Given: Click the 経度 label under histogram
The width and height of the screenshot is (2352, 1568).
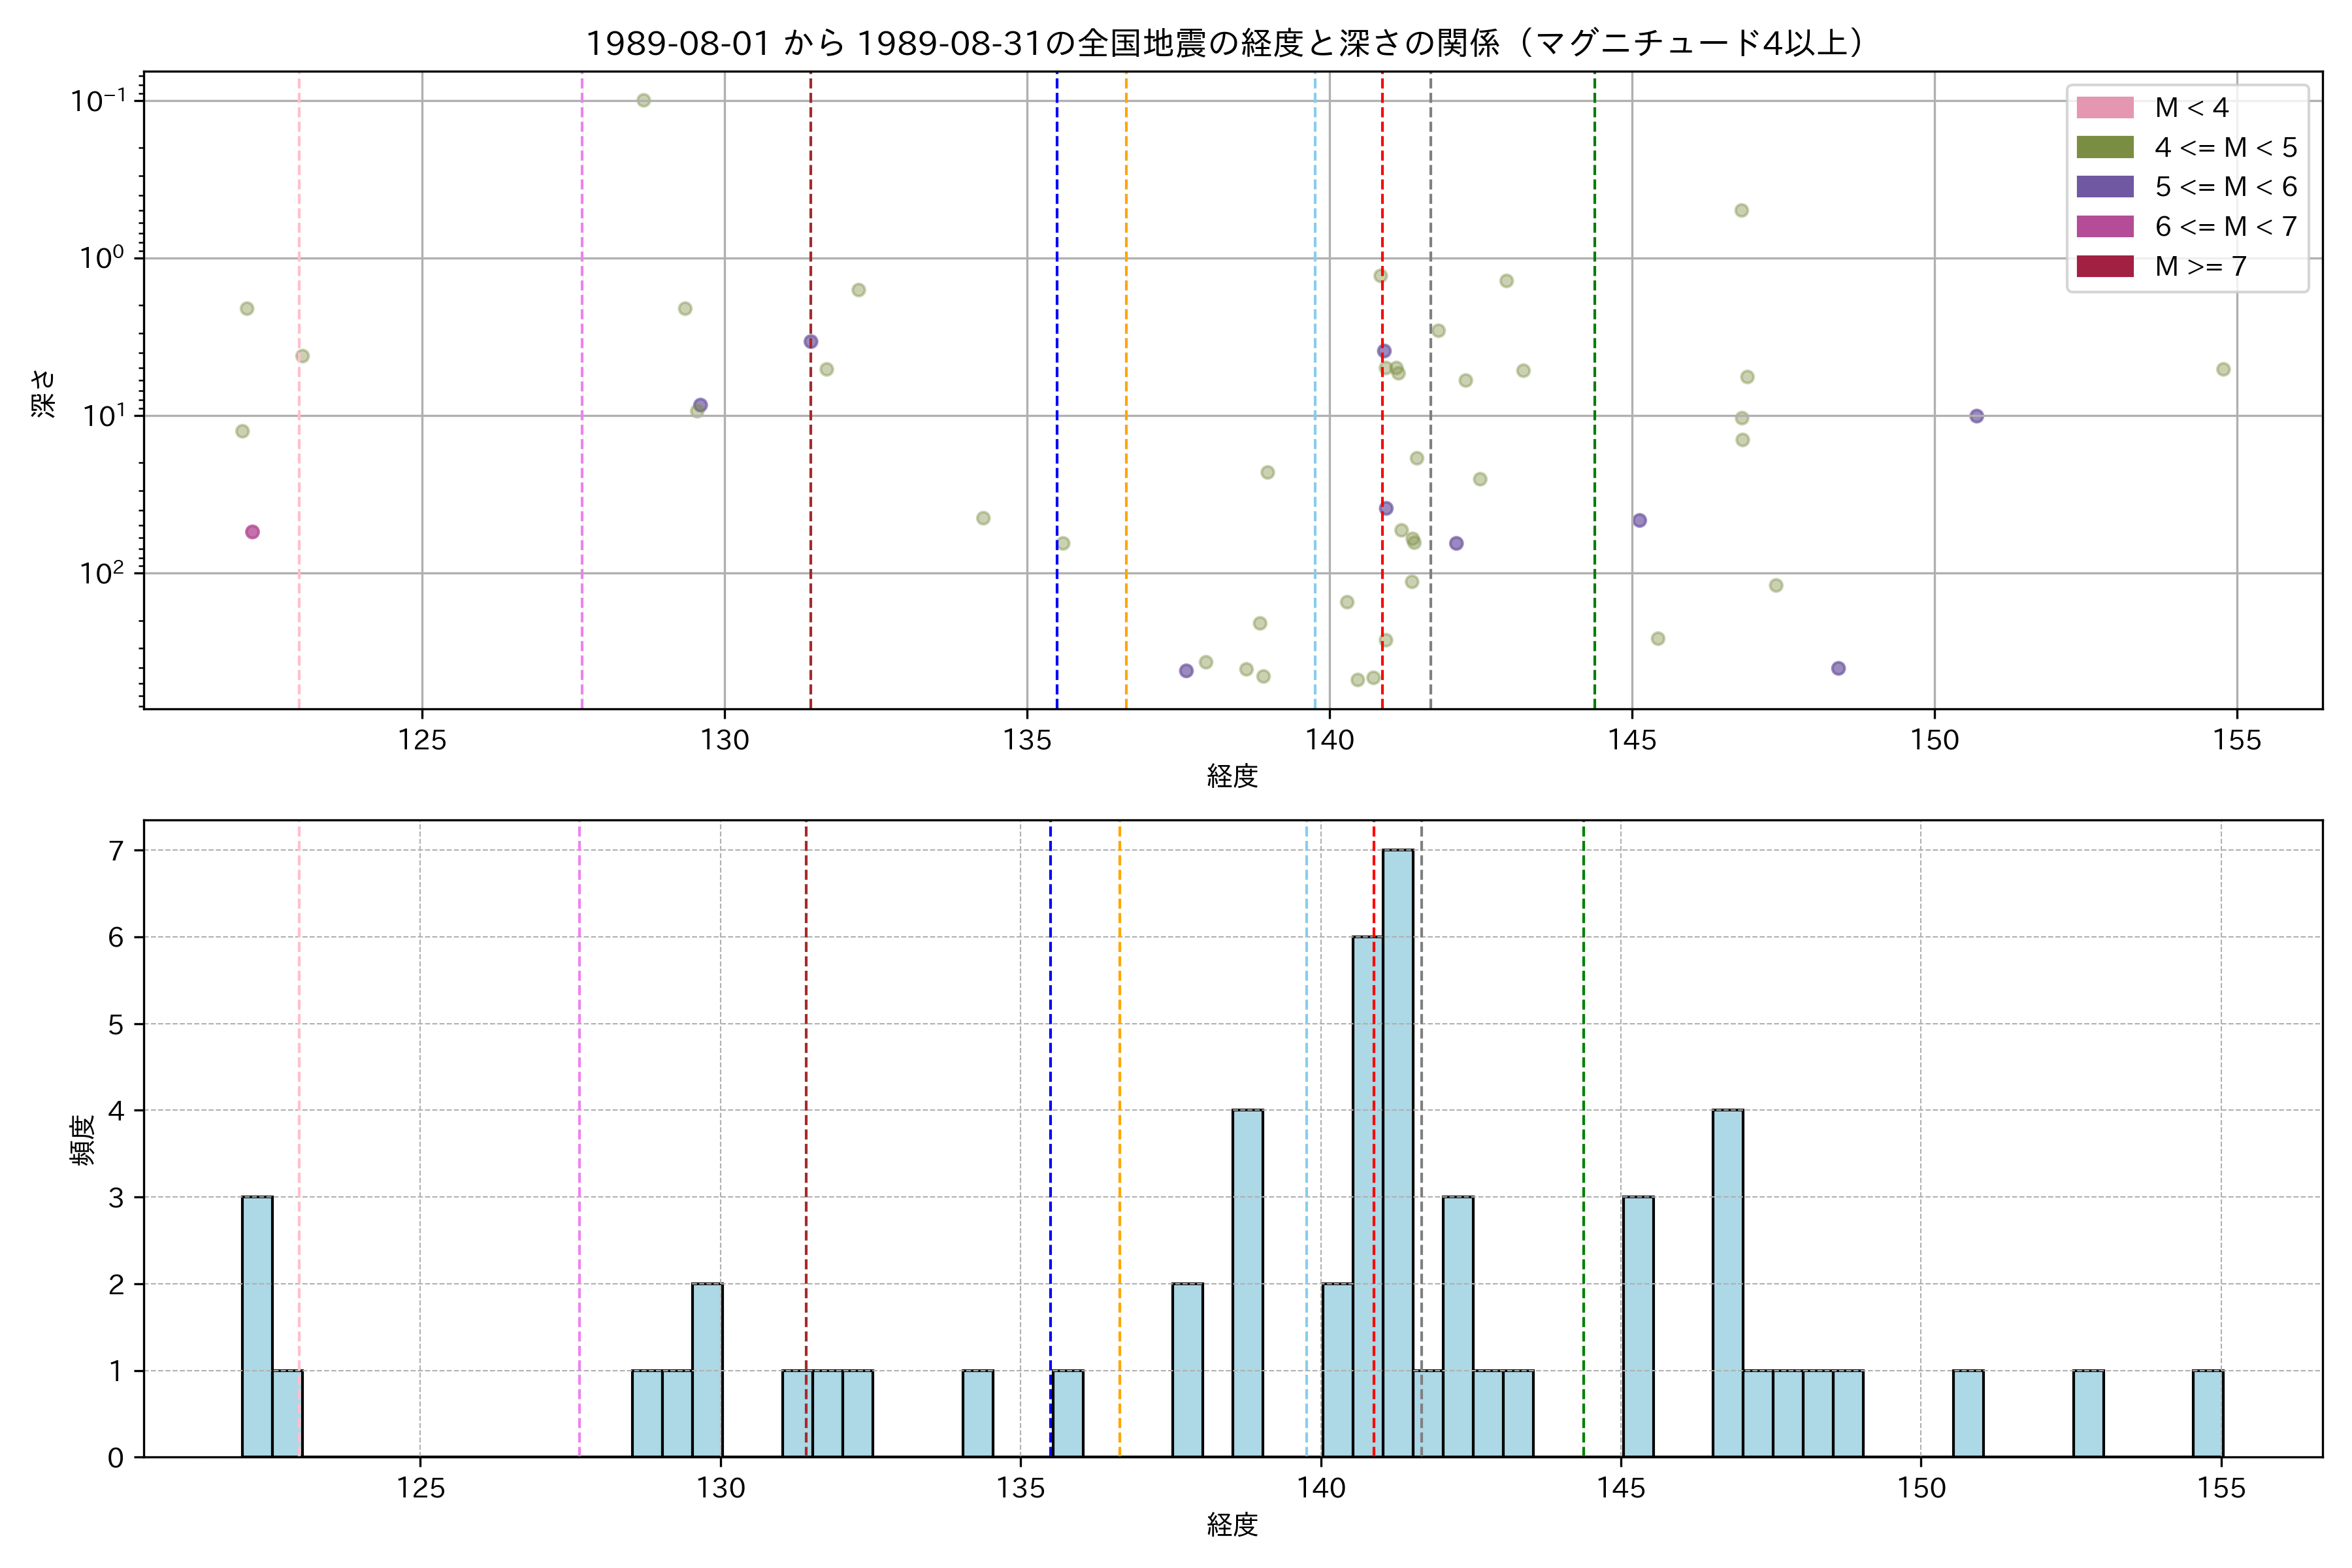Looking at the screenshot, I should click(x=1232, y=1525).
